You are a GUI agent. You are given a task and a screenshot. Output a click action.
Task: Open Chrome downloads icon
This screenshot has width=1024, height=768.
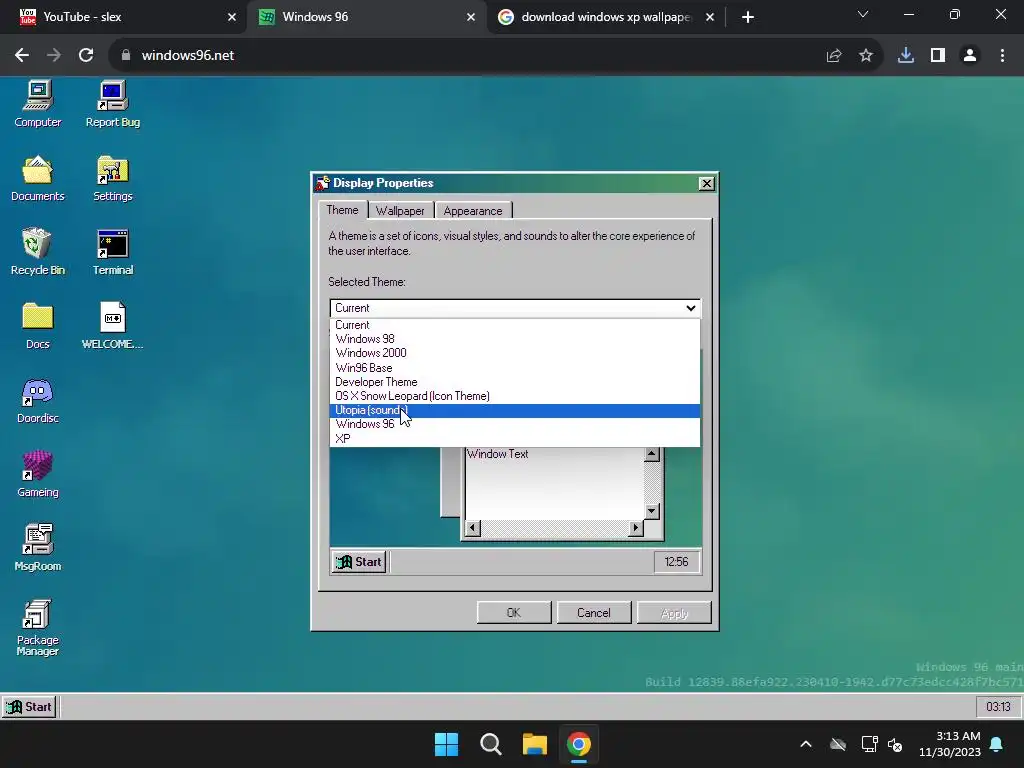pos(905,56)
